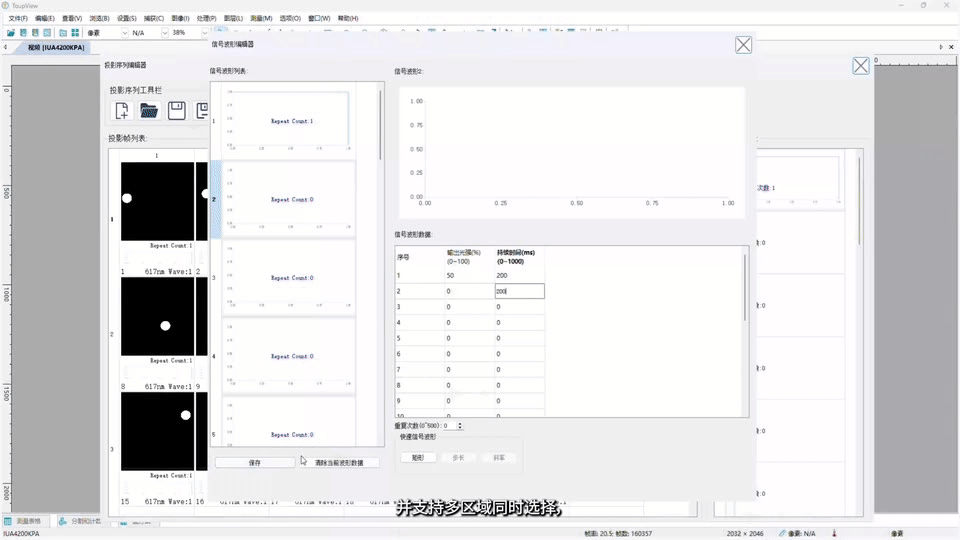Image resolution: width=960 pixels, height=540 pixels.
Task: Expand the 38% zoom dropdown
Action: coord(204,32)
